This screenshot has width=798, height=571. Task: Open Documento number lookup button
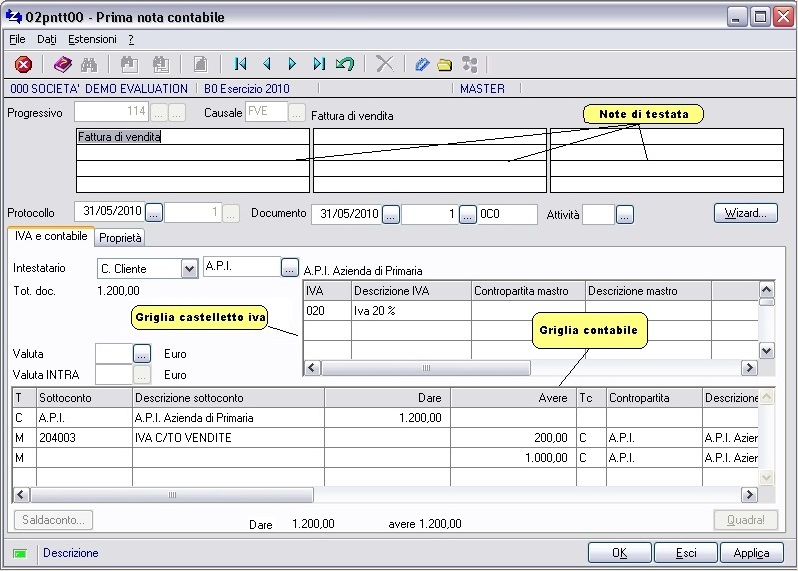coord(467,214)
